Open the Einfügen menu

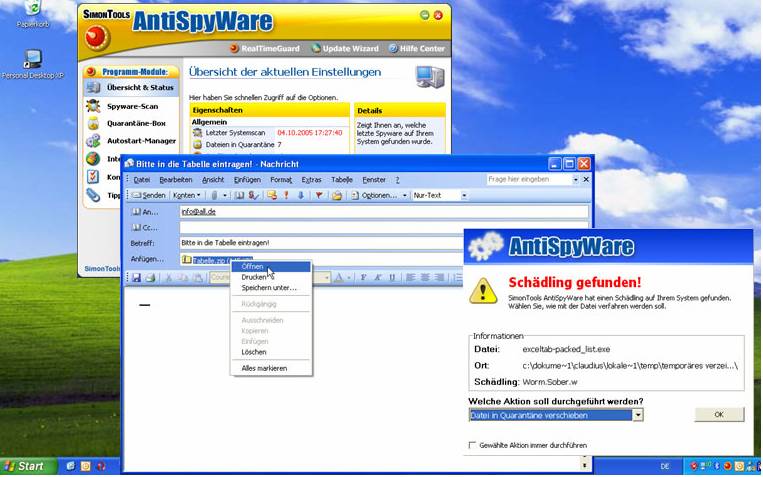[247, 180]
